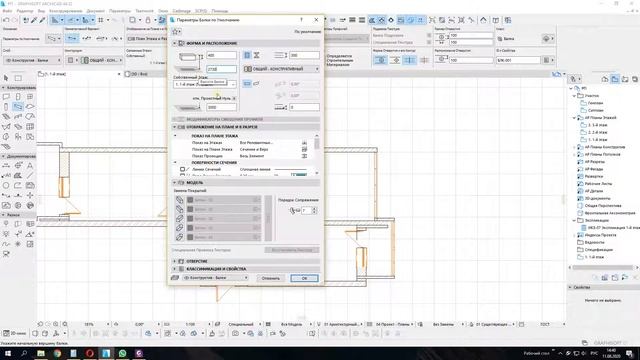
Task: Open Окно menu
Action: pos(163,11)
